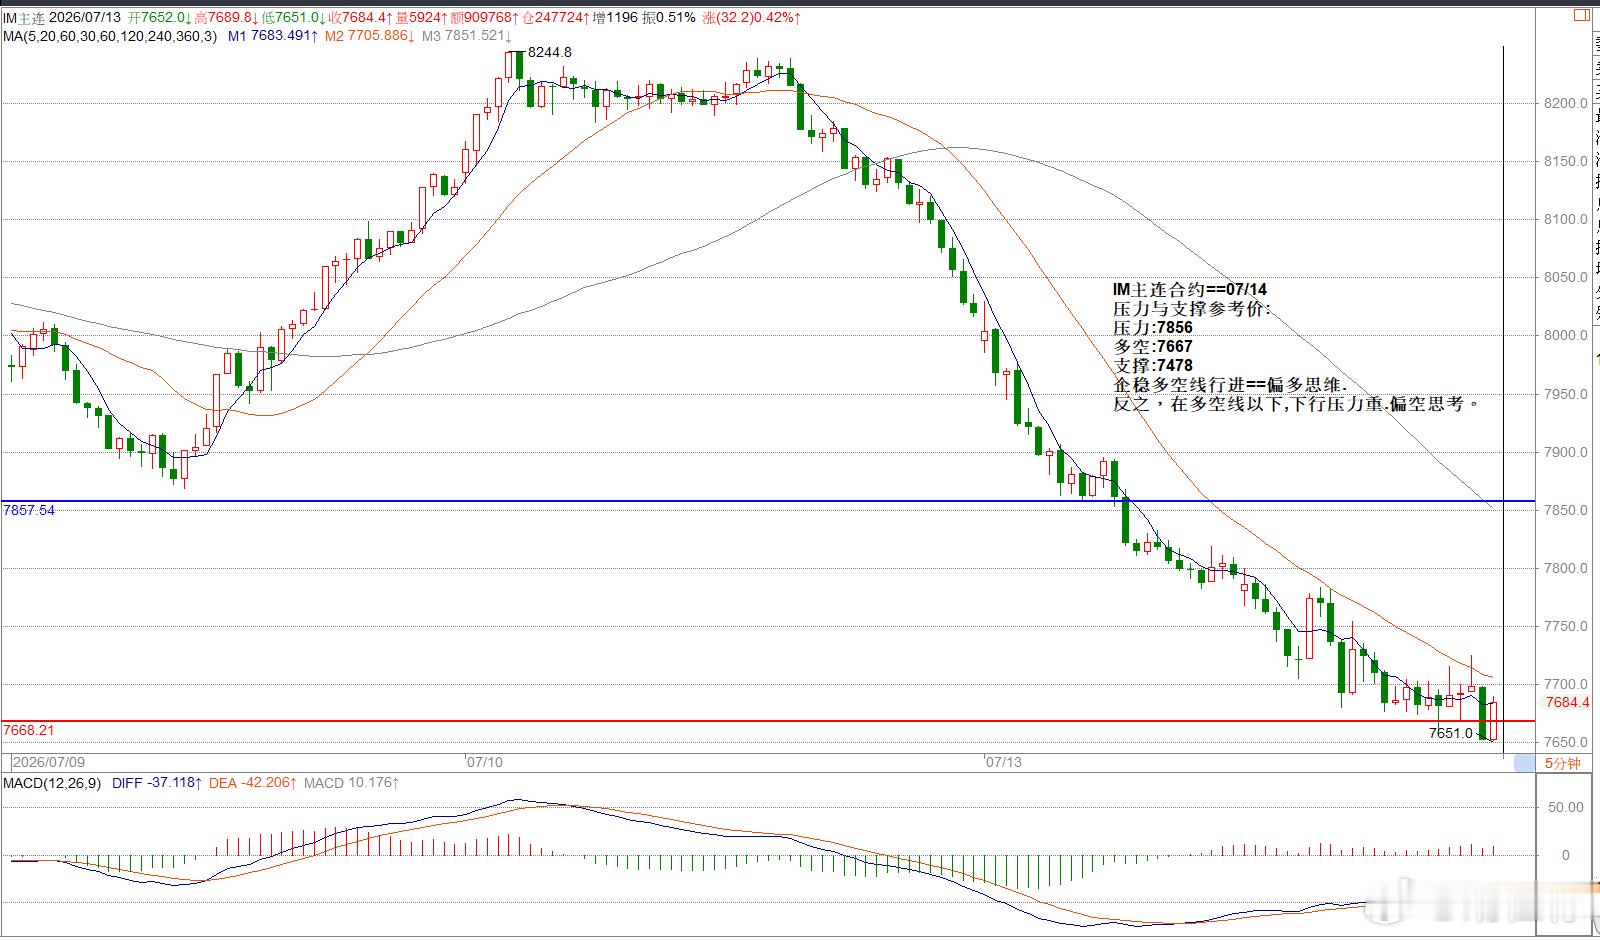Click the close price 收7684.4
Screen dimensions: 1600x941
pyautogui.click(x=362, y=18)
